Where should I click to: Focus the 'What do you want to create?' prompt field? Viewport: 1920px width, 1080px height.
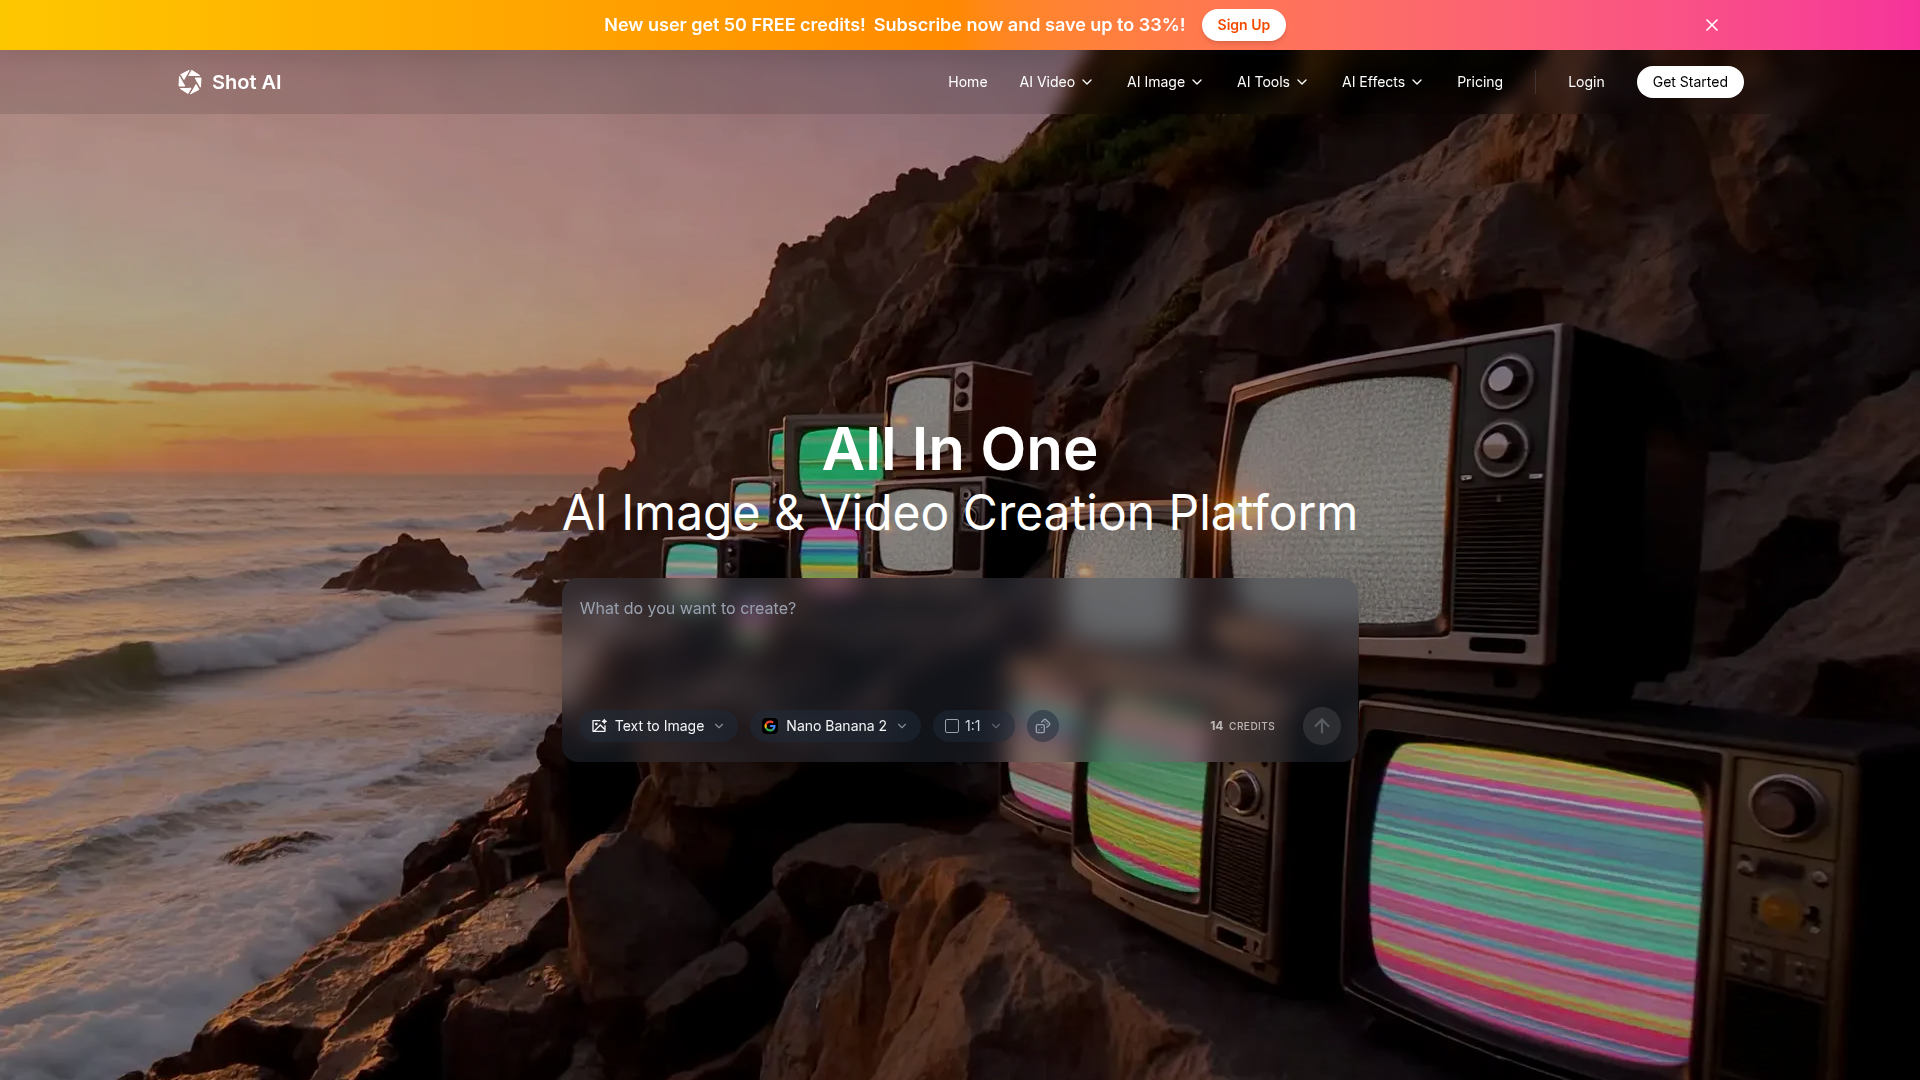pos(958,640)
